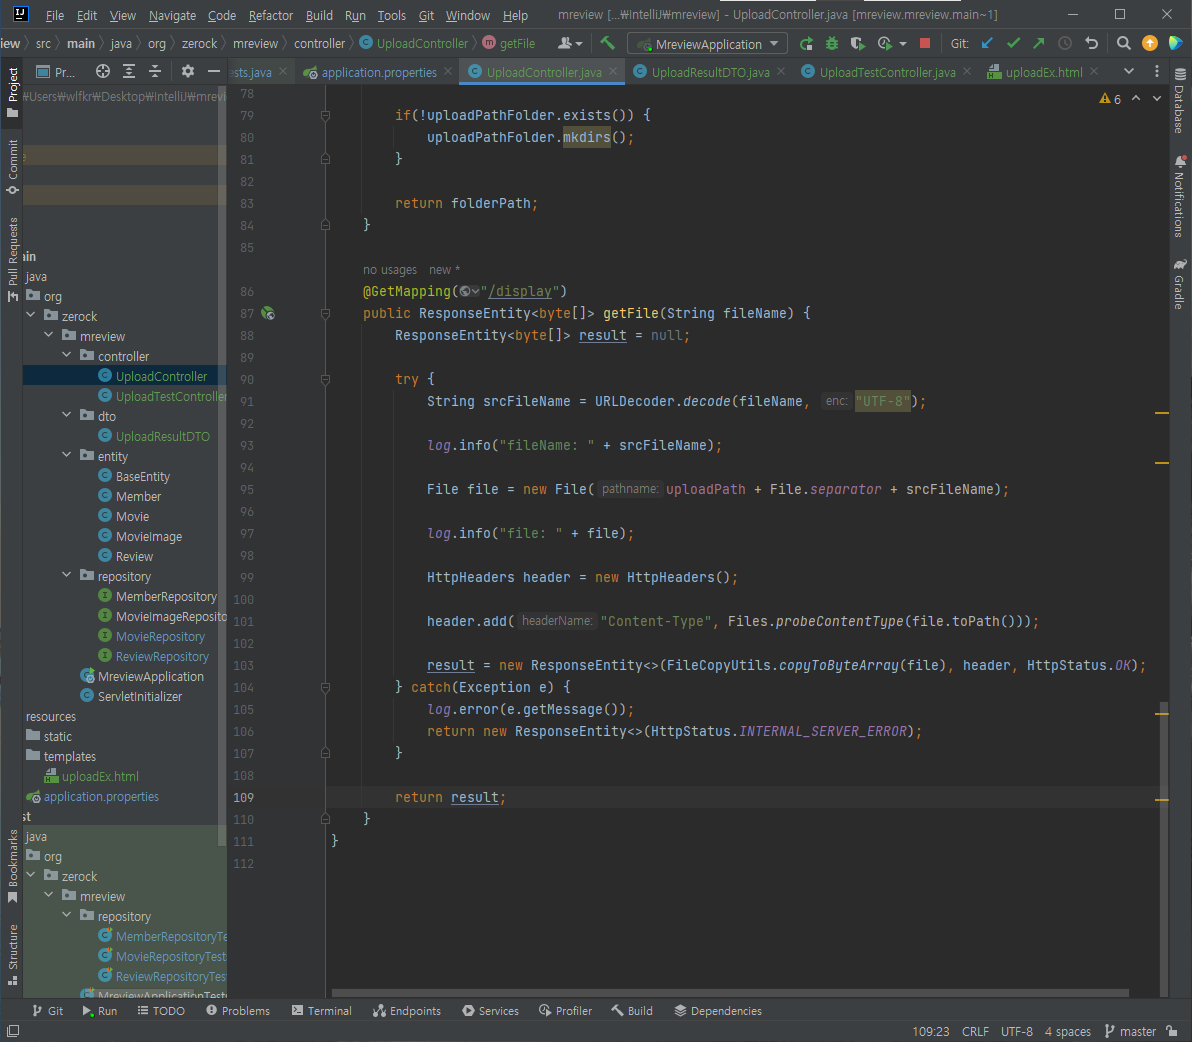Viewport: 1192px width, 1042px height.
Task: Open the Database tool window
Action: click(x=1179, y=100)
